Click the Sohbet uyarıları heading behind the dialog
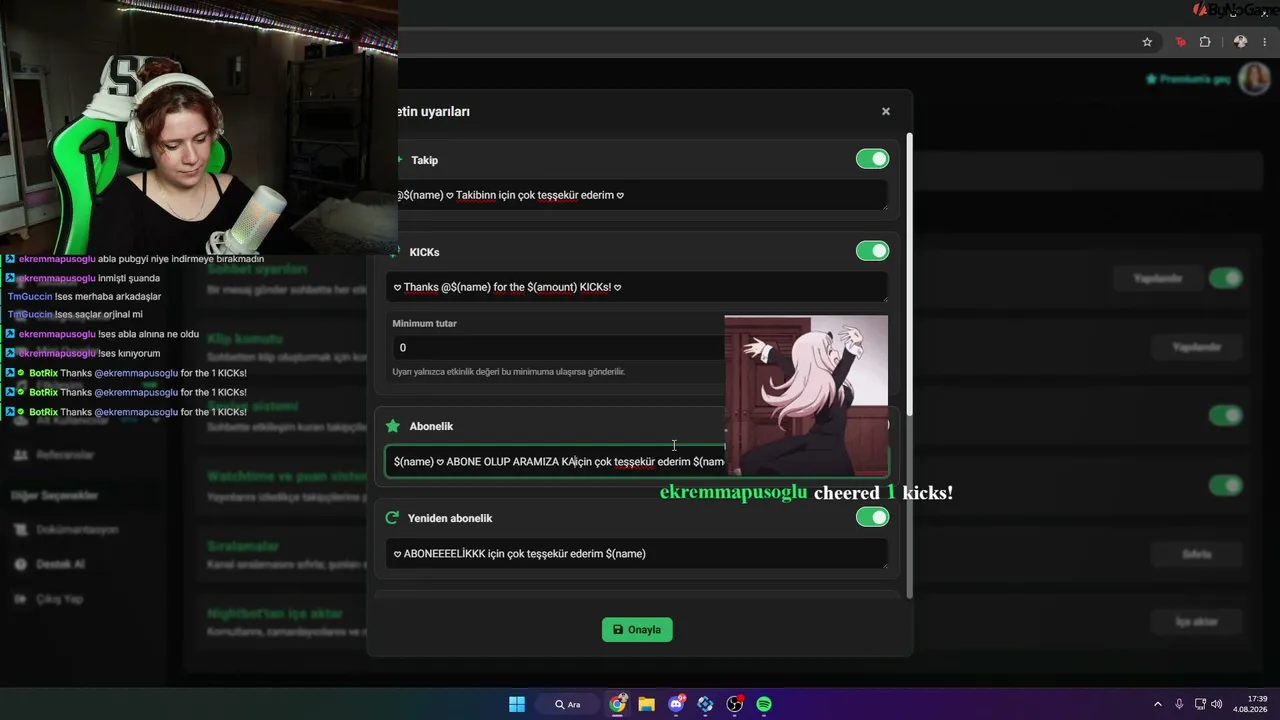Screen dimensions: 1280x720 [x=257, y=270]
